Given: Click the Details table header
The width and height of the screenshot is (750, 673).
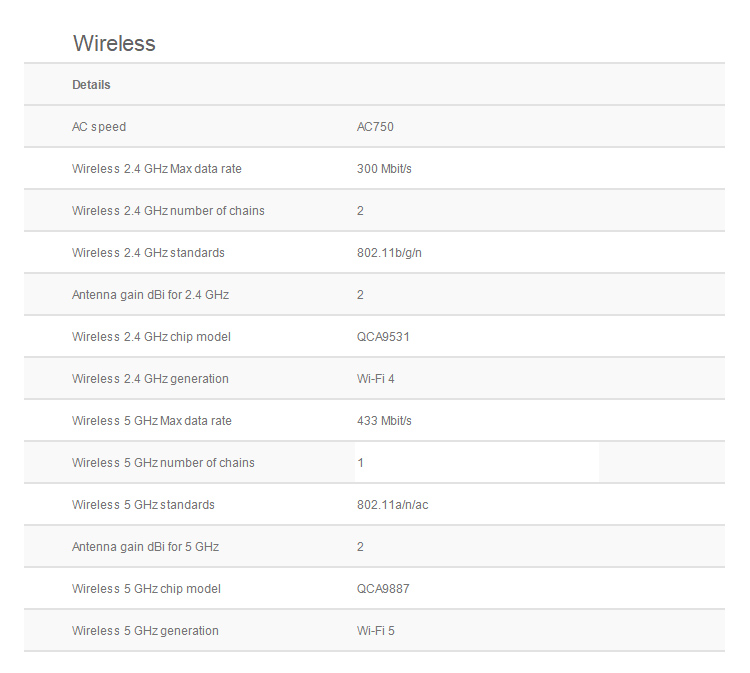Looking at the screenshot, I should point(91,85).
